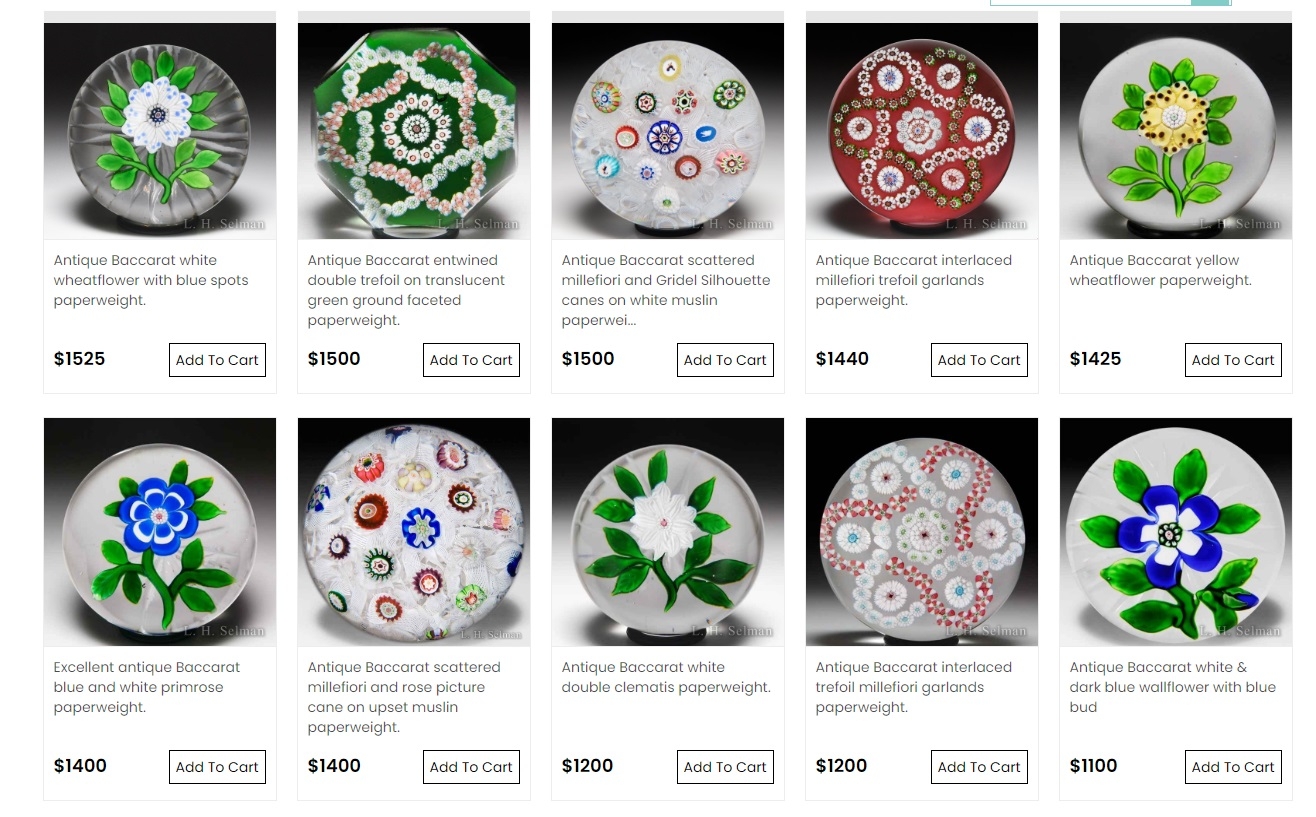This screenshot has height=817, width=1316.
Task: Open the 'entwined double trefoil' product title link
Action: pyautogui.click(x=406, y=290)
